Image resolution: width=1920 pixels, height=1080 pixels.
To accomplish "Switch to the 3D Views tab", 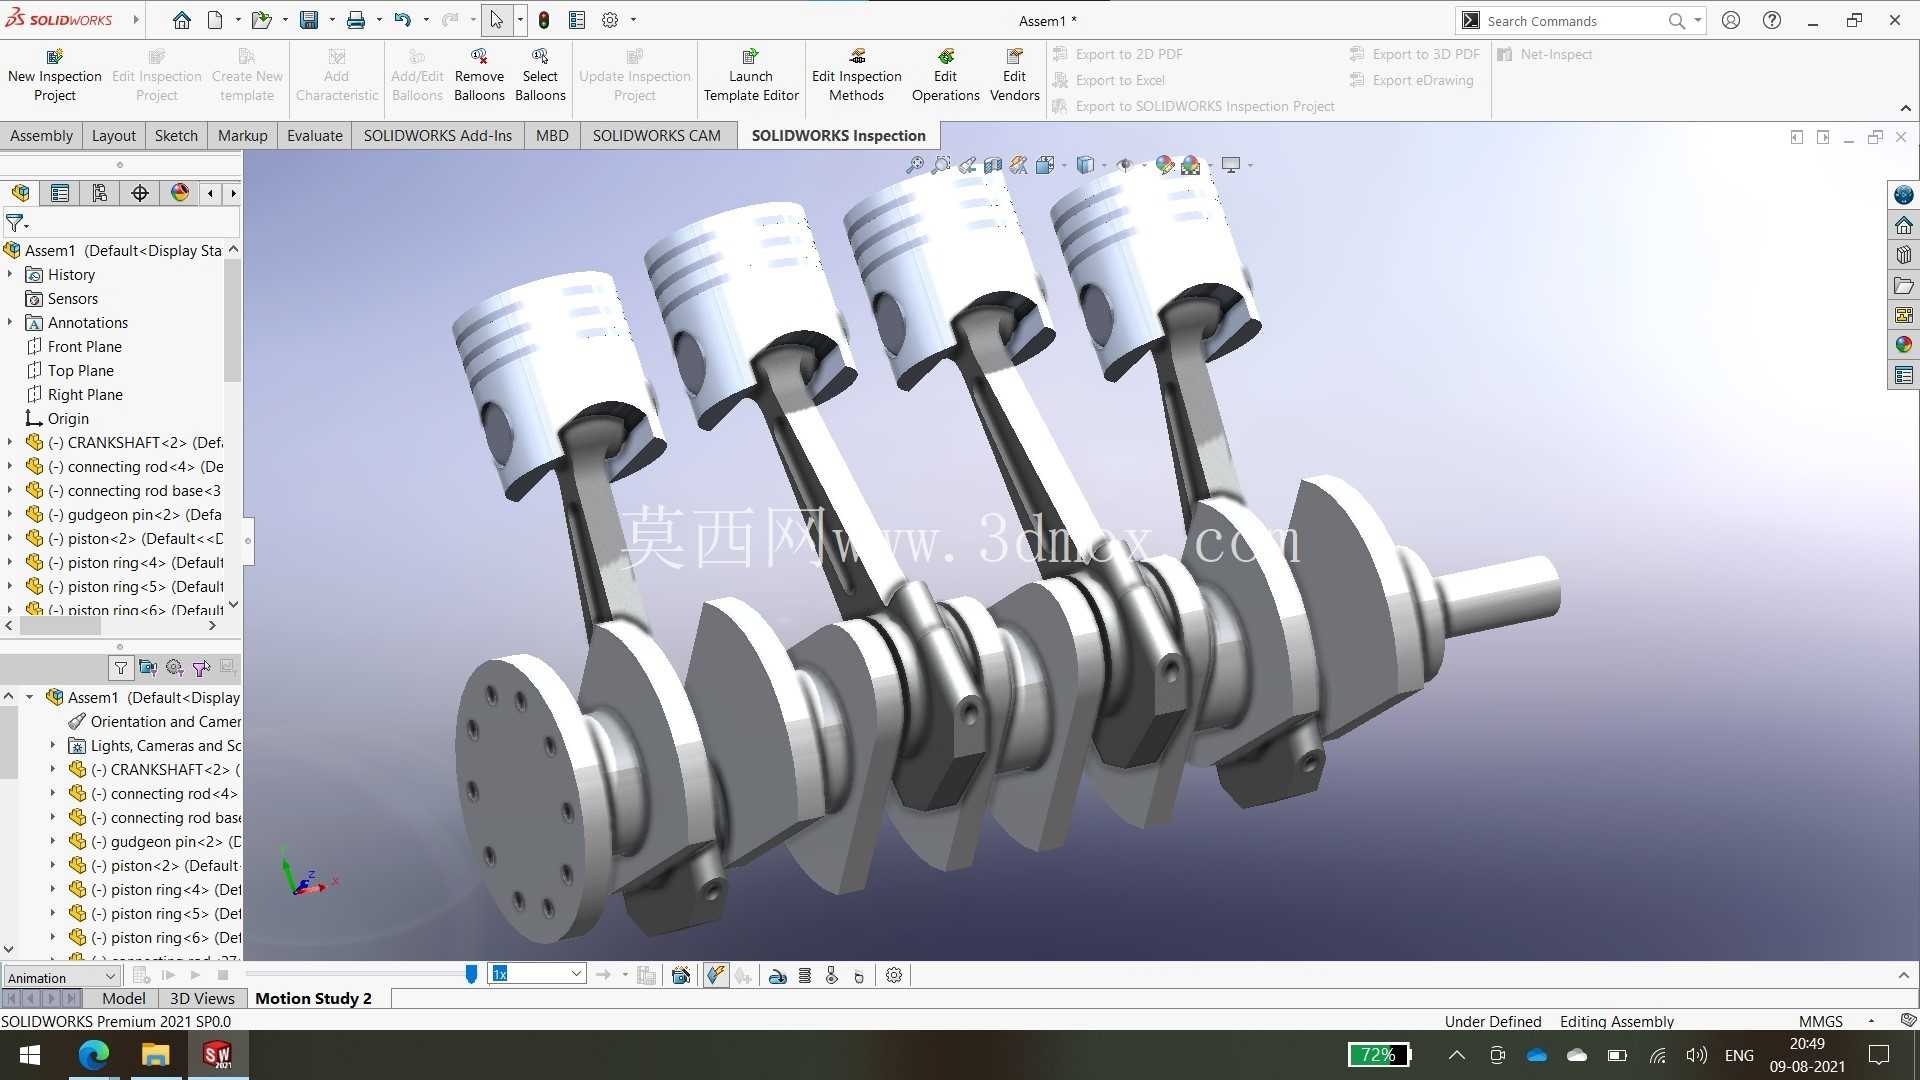I will (202, 998).
